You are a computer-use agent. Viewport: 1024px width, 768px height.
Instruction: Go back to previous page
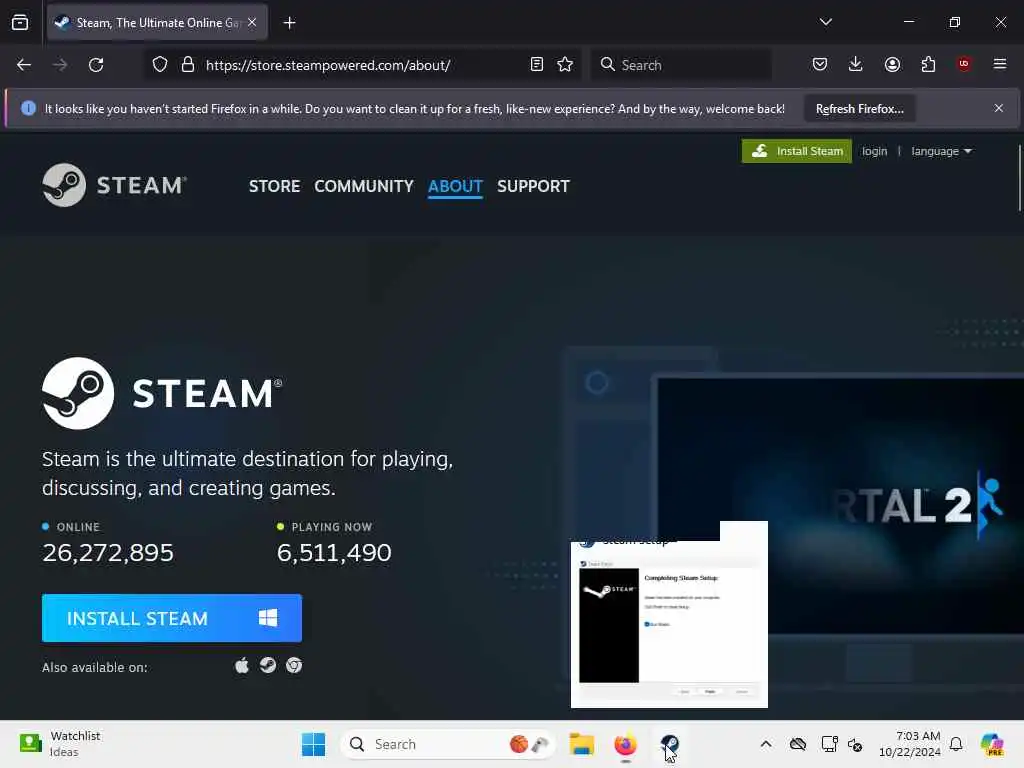click(24, 65)
